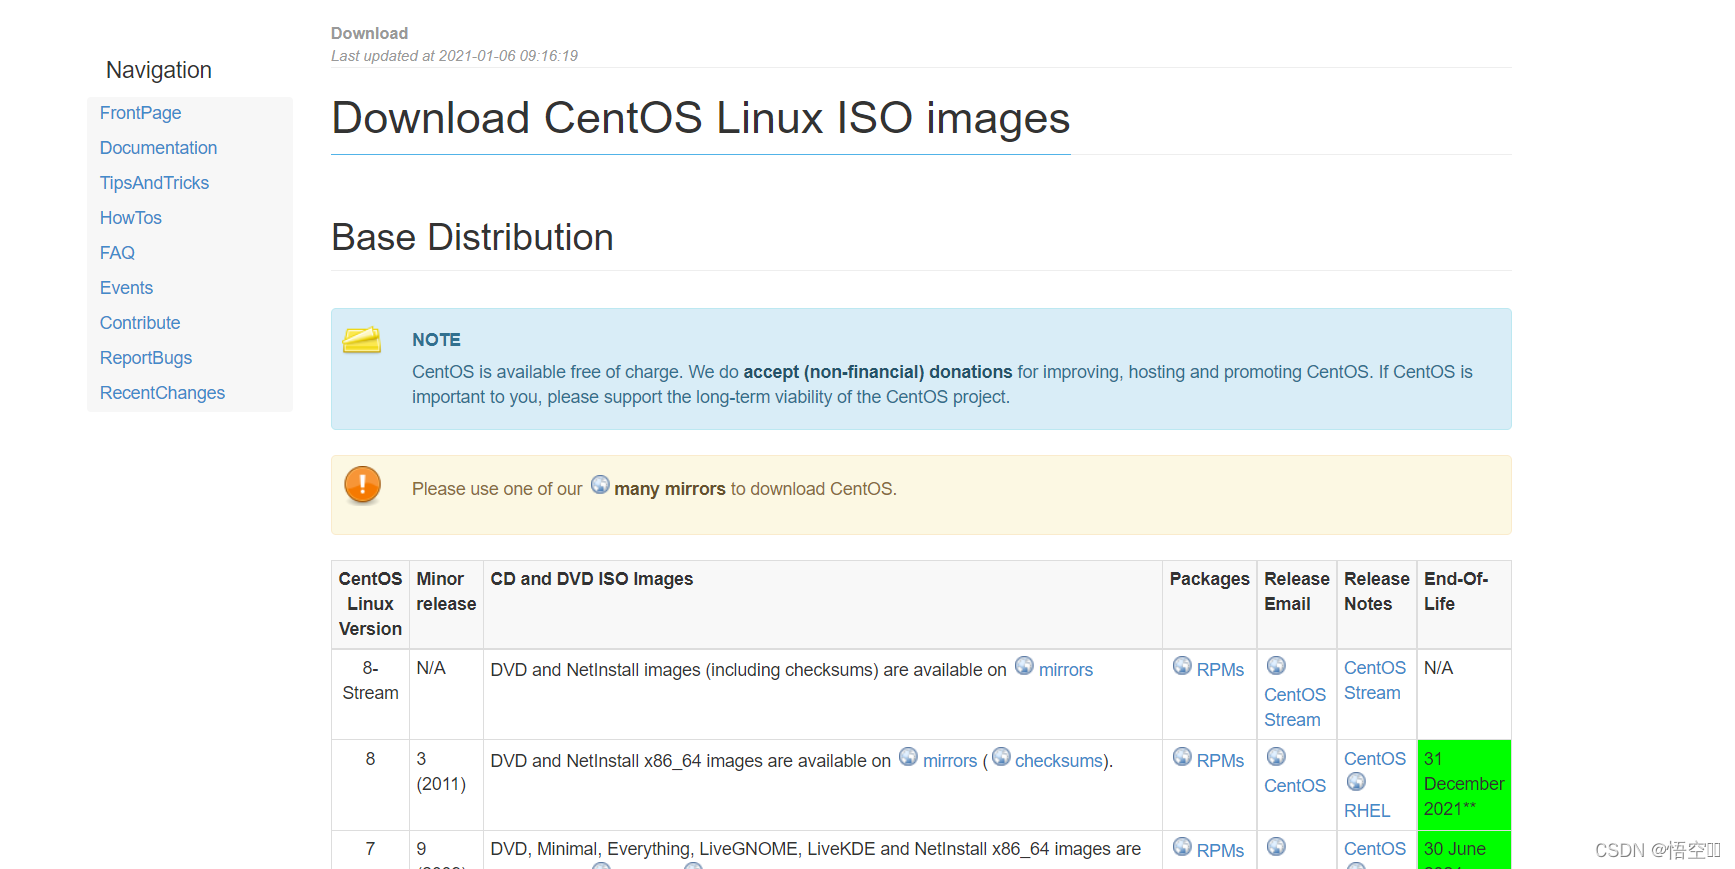Open CentOS Stream release email link
Screen dimensions: 1735x869
coord(1295,707)
